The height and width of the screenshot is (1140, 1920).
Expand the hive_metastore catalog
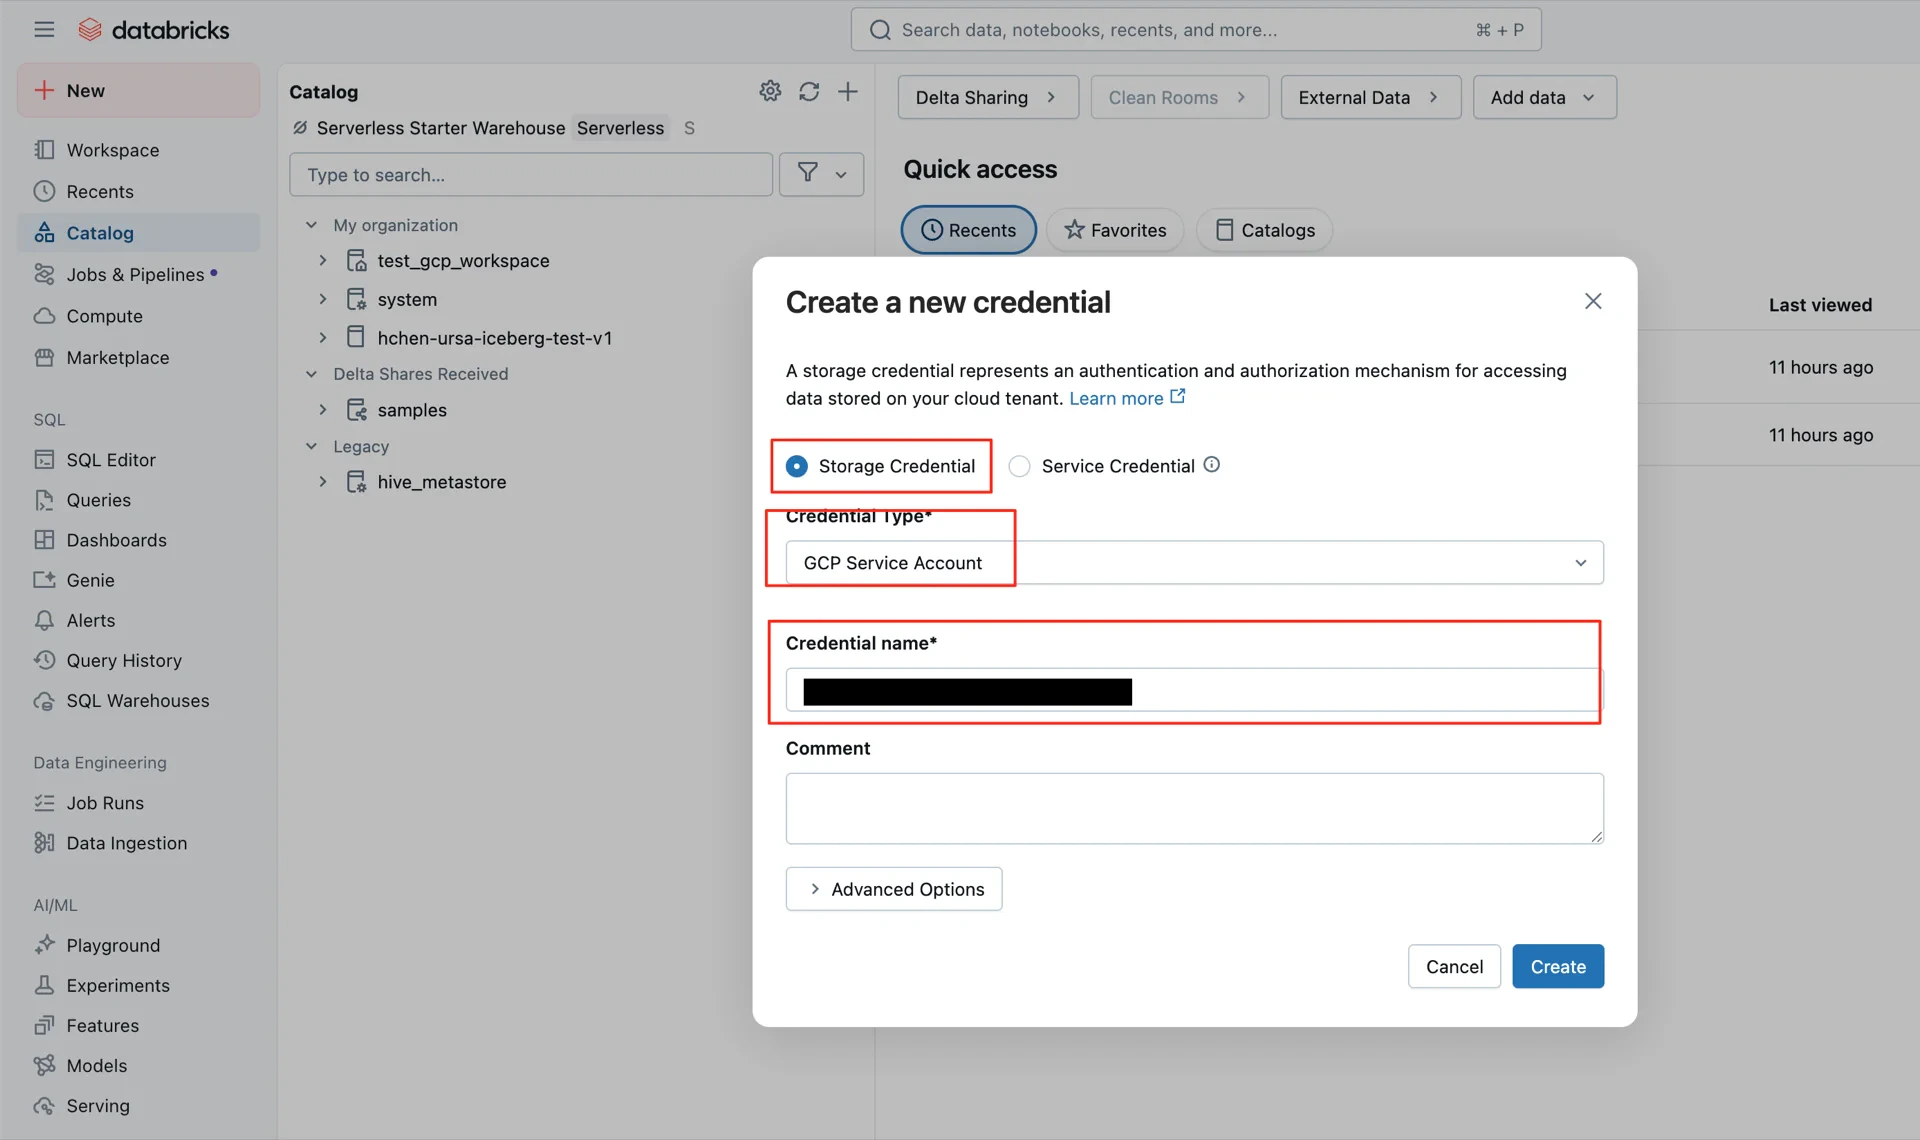pos(323,482)
